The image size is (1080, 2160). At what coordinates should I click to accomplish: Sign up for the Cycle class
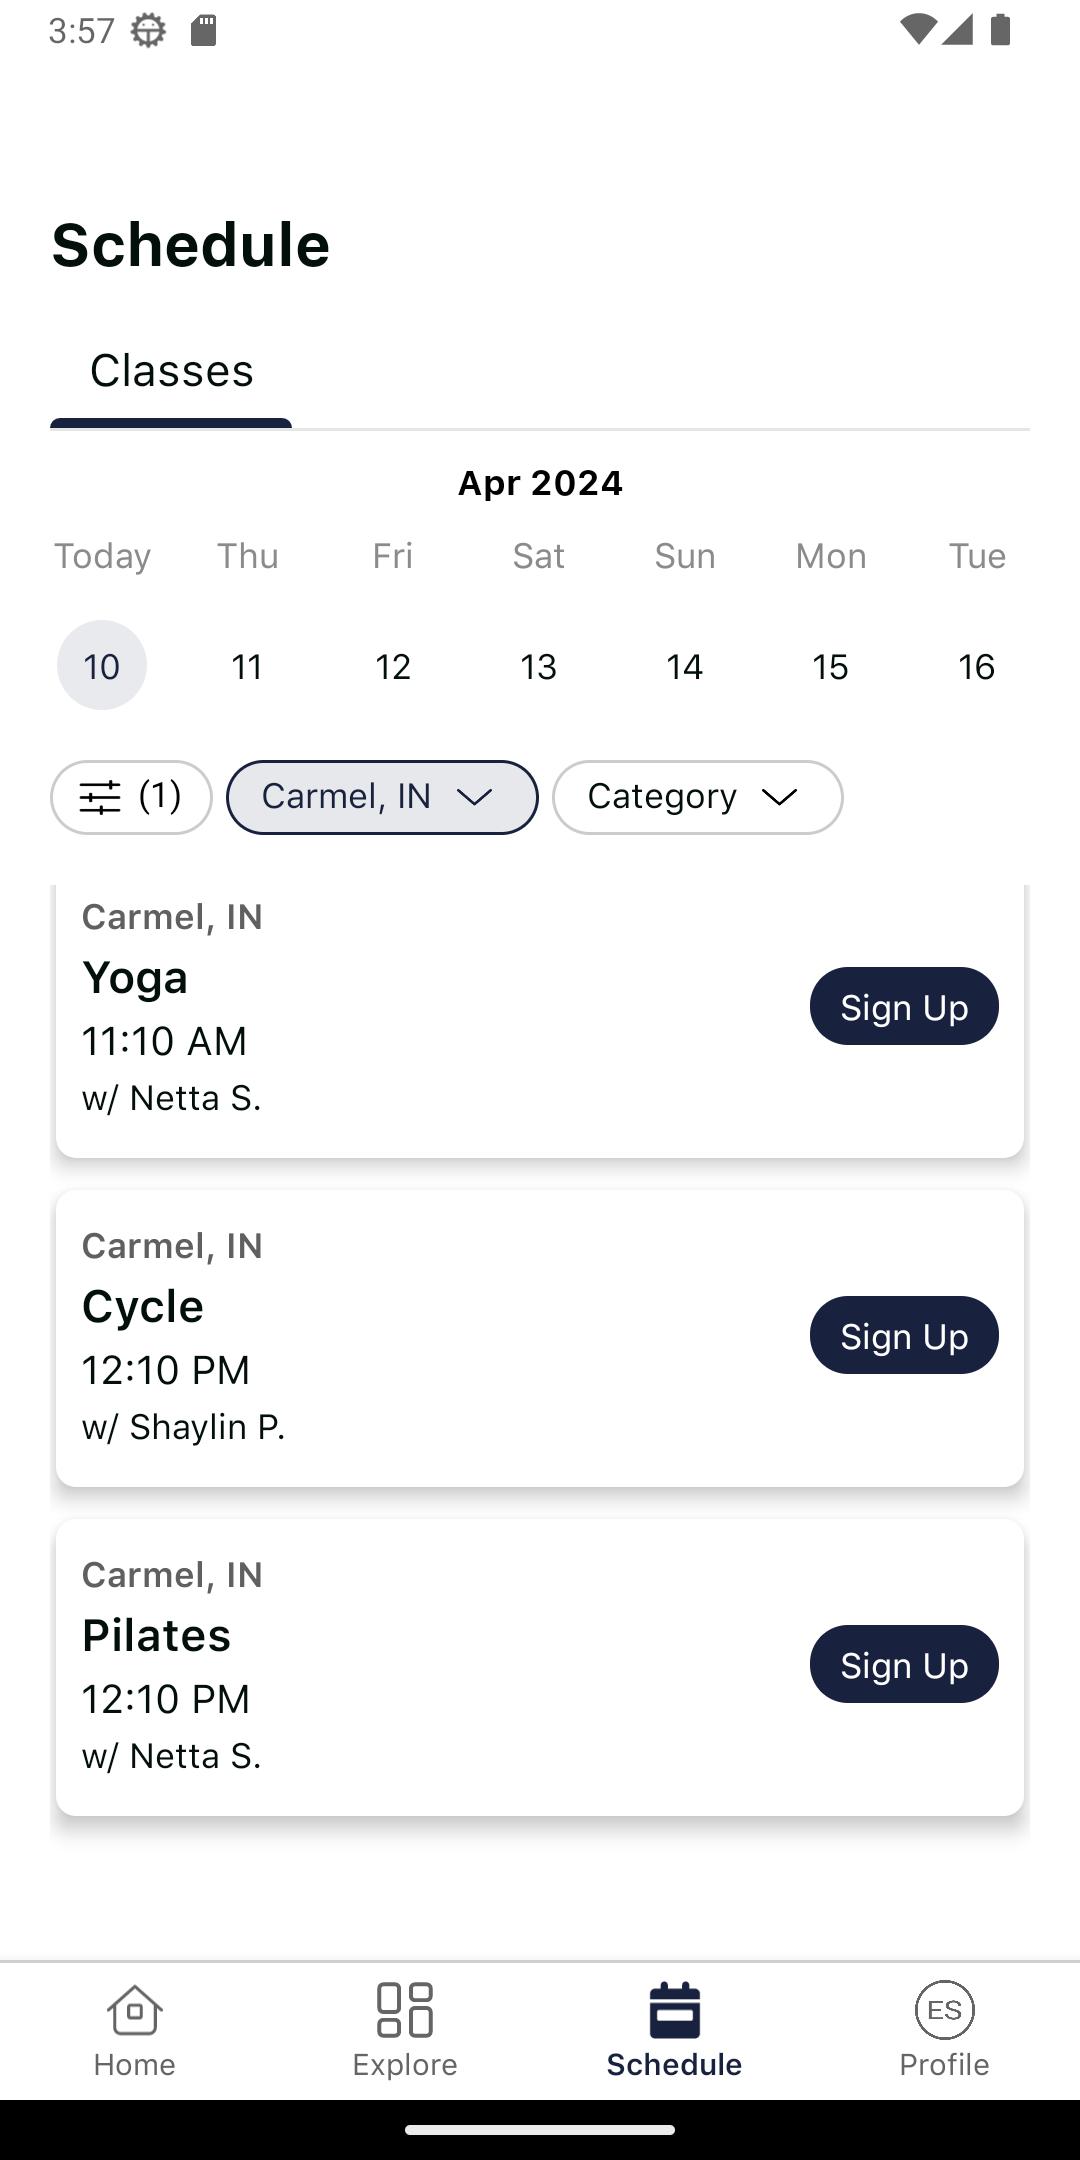(904, 1335)
